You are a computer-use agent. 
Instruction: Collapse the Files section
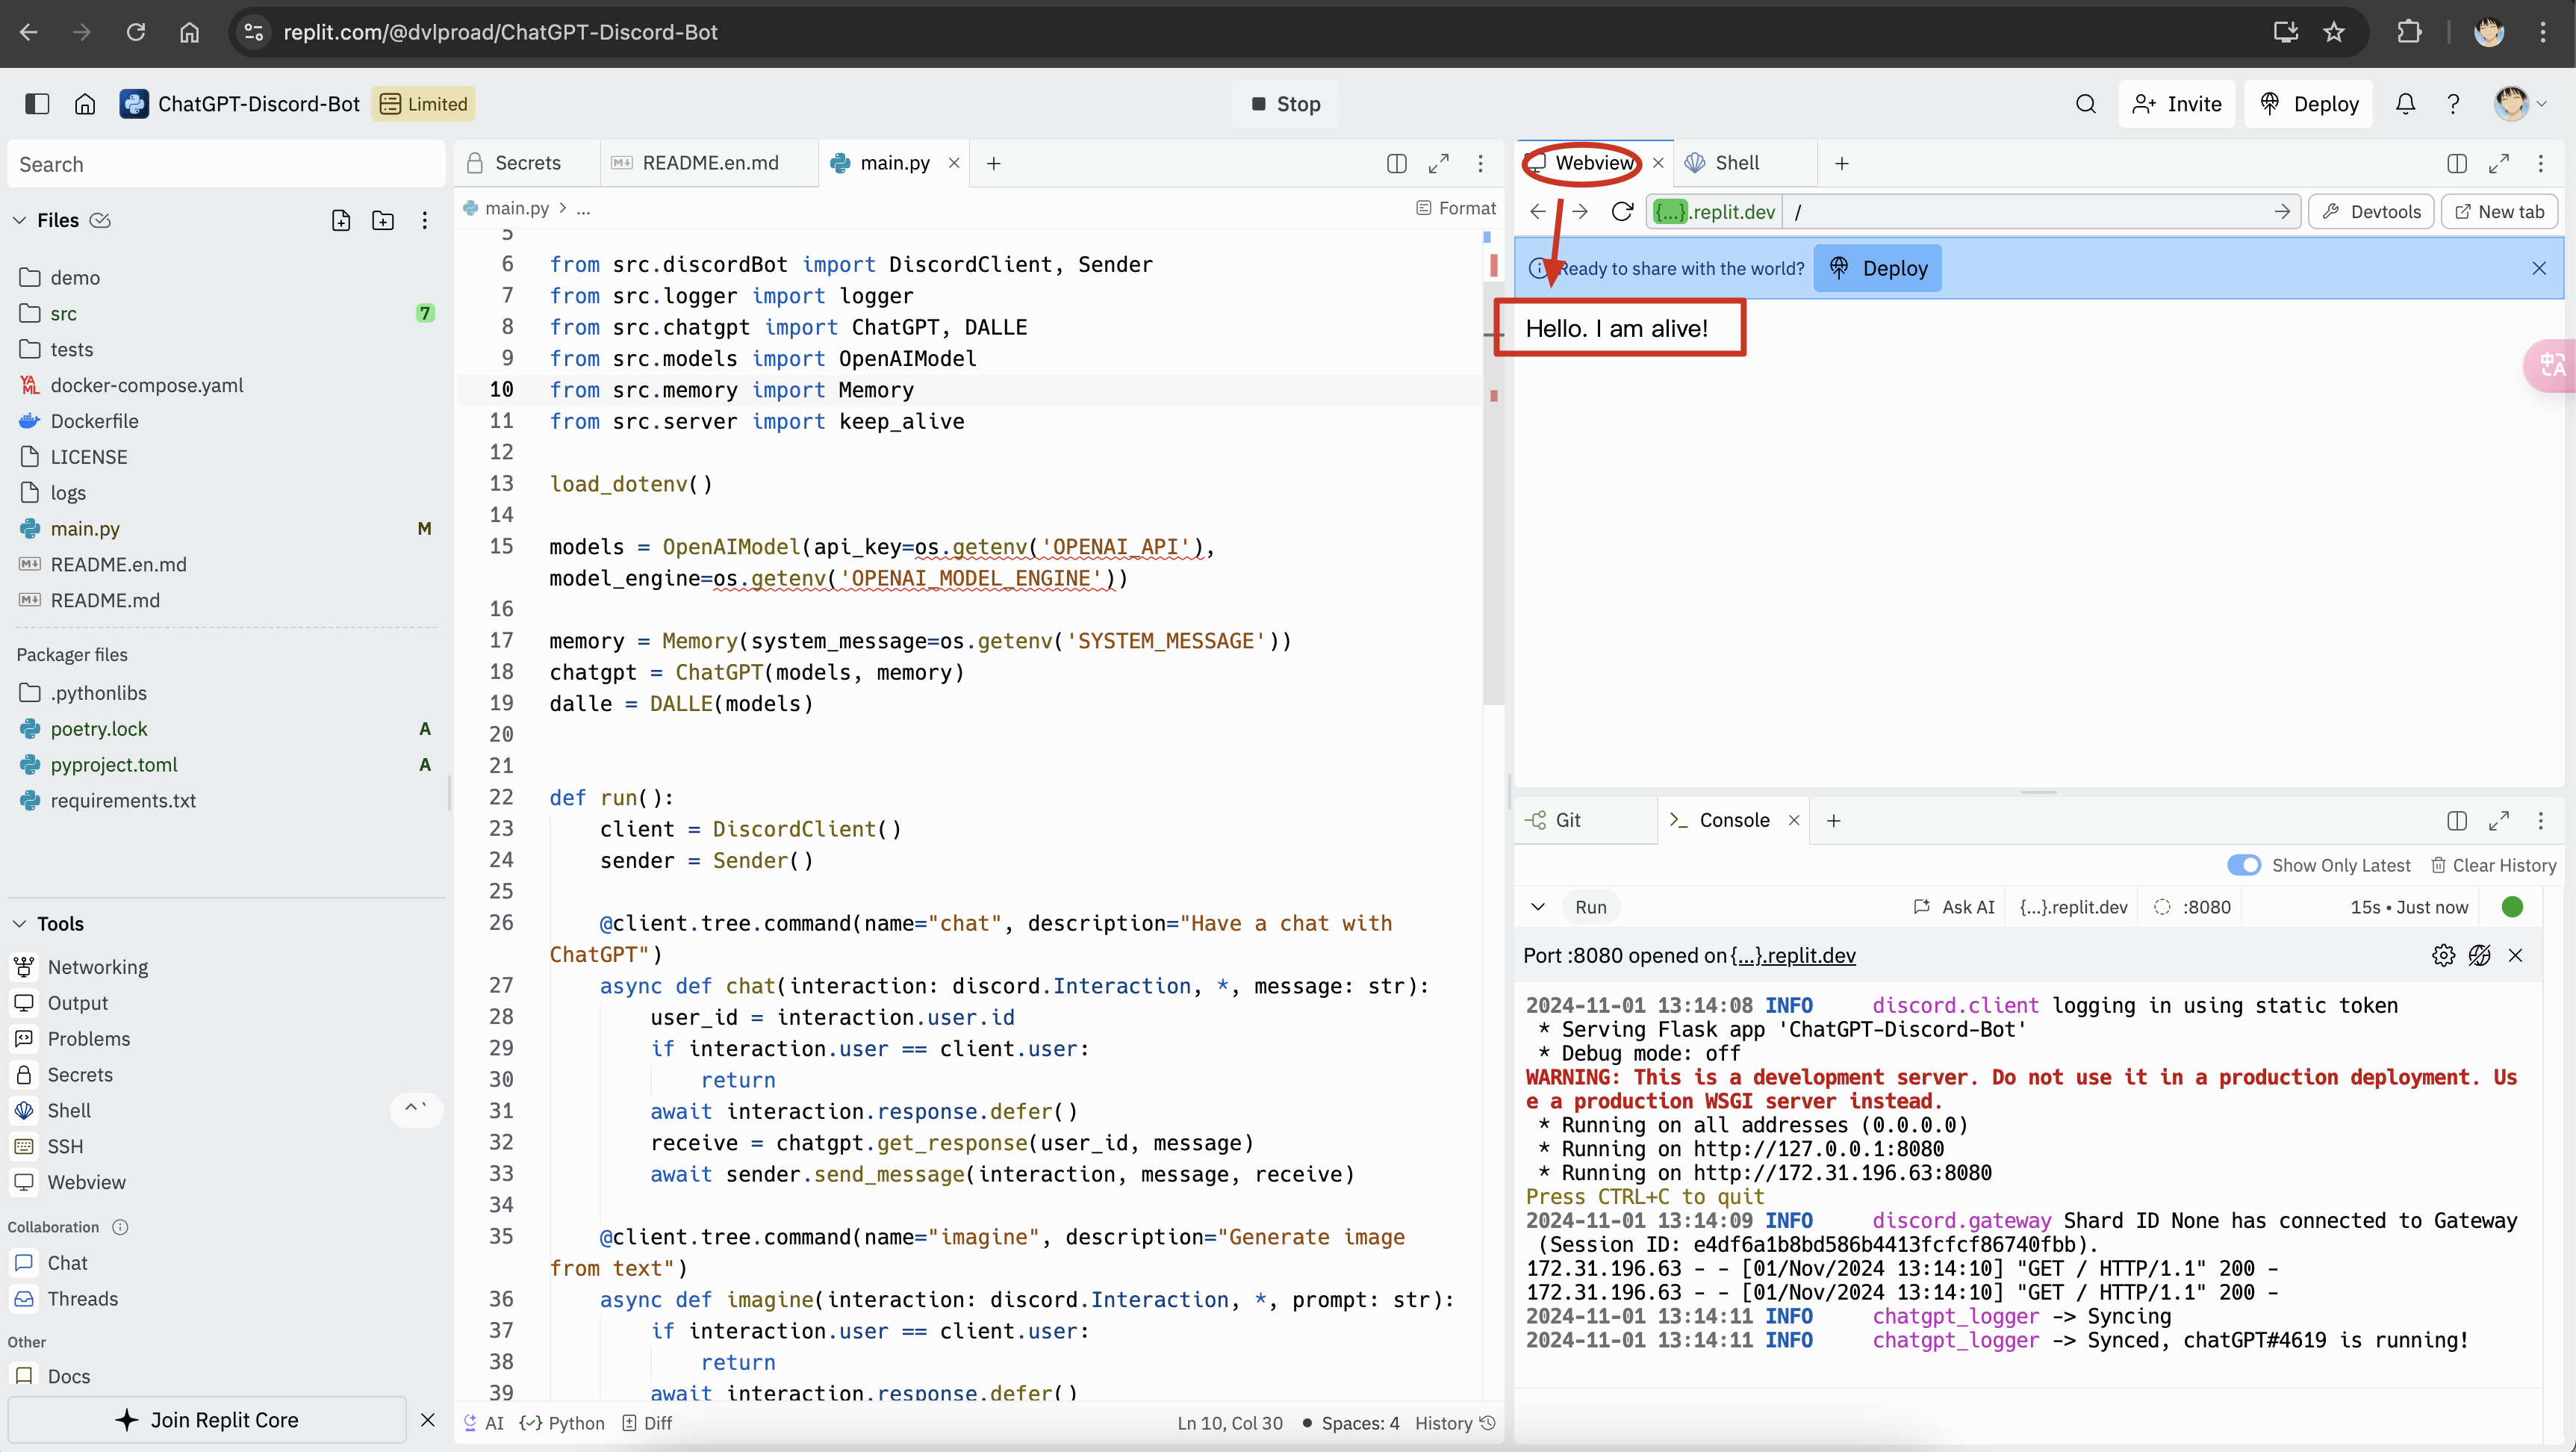[x=19, y=220]
